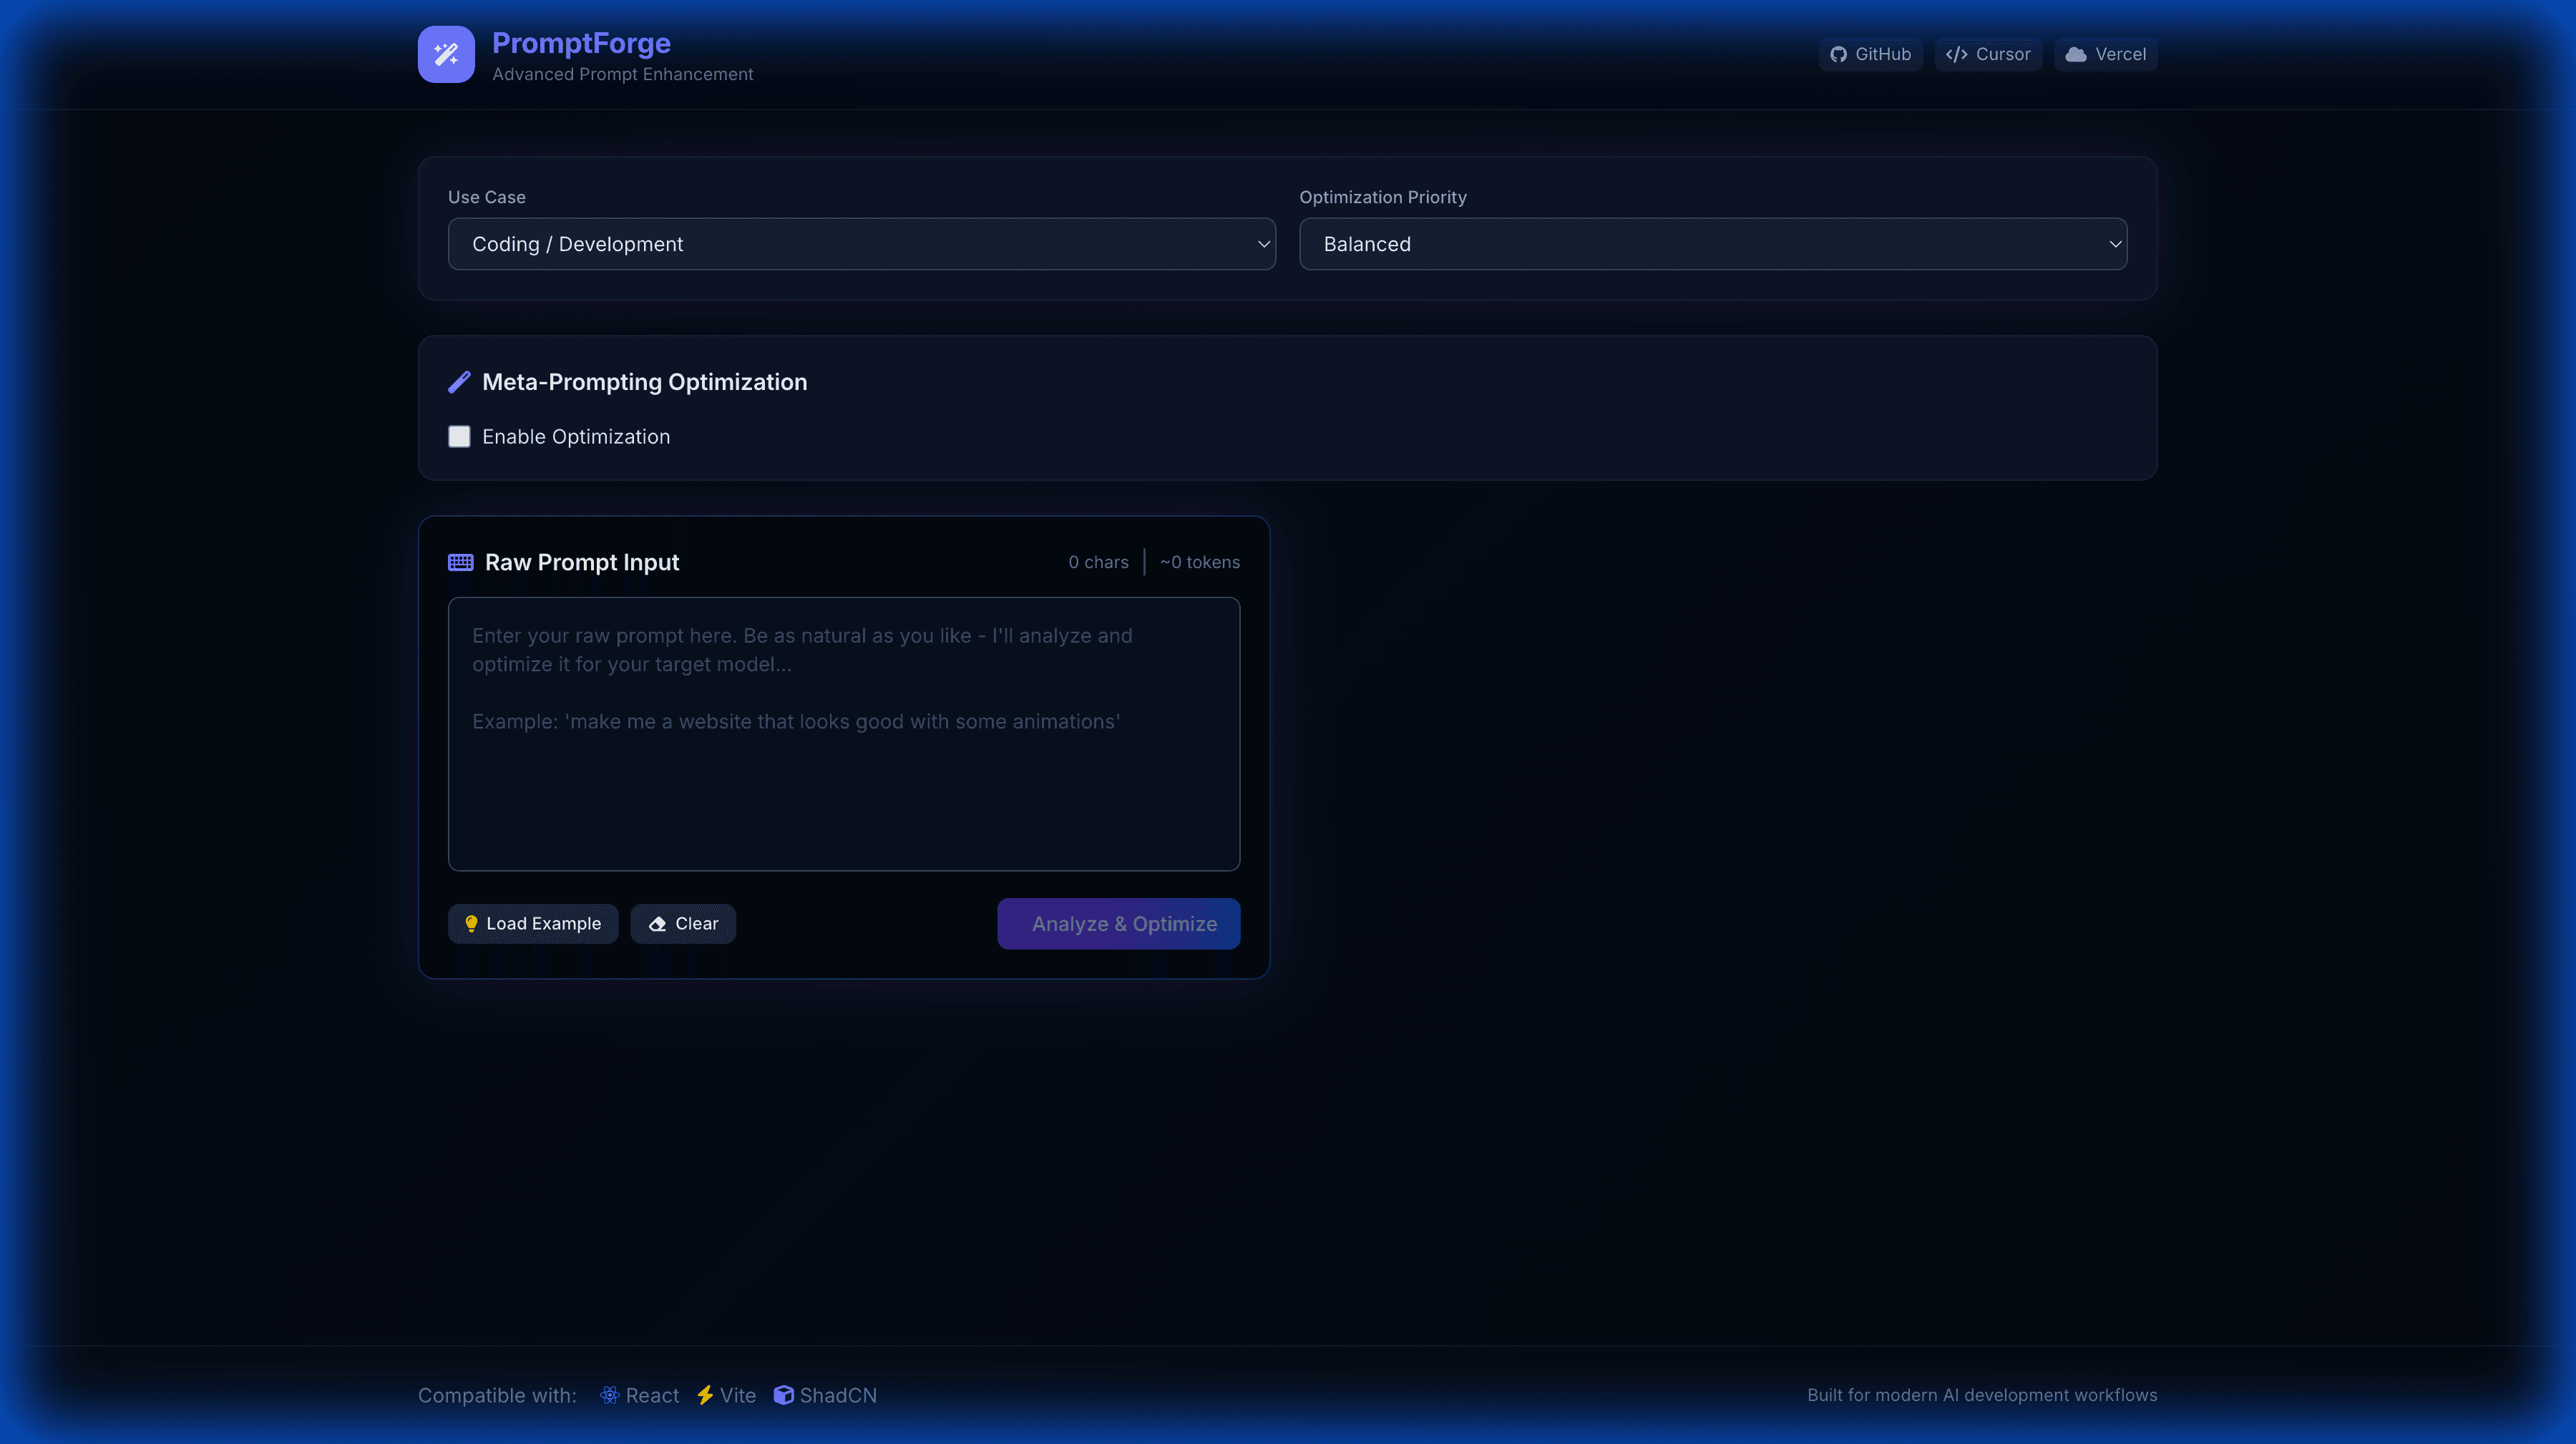Click the Vite lightning bolt icon
The width and height of the screenshot is (2576, 1444).
point(705,1395)
